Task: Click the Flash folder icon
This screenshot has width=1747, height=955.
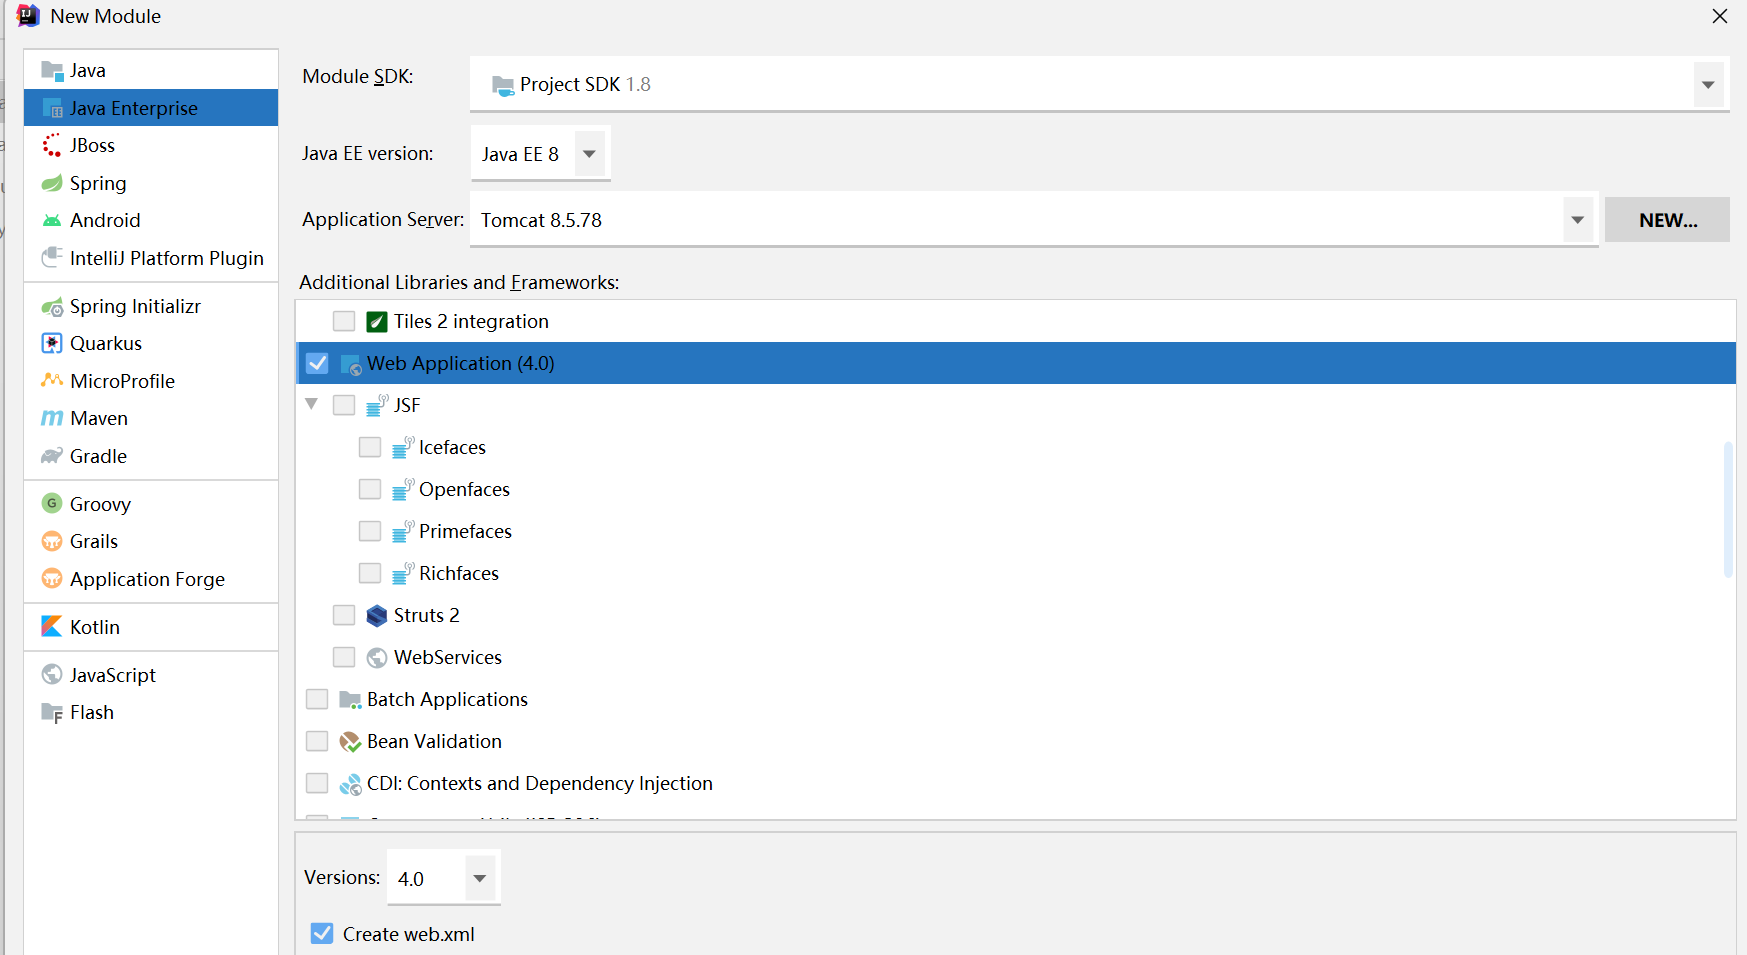Action: tap(52, 712)
